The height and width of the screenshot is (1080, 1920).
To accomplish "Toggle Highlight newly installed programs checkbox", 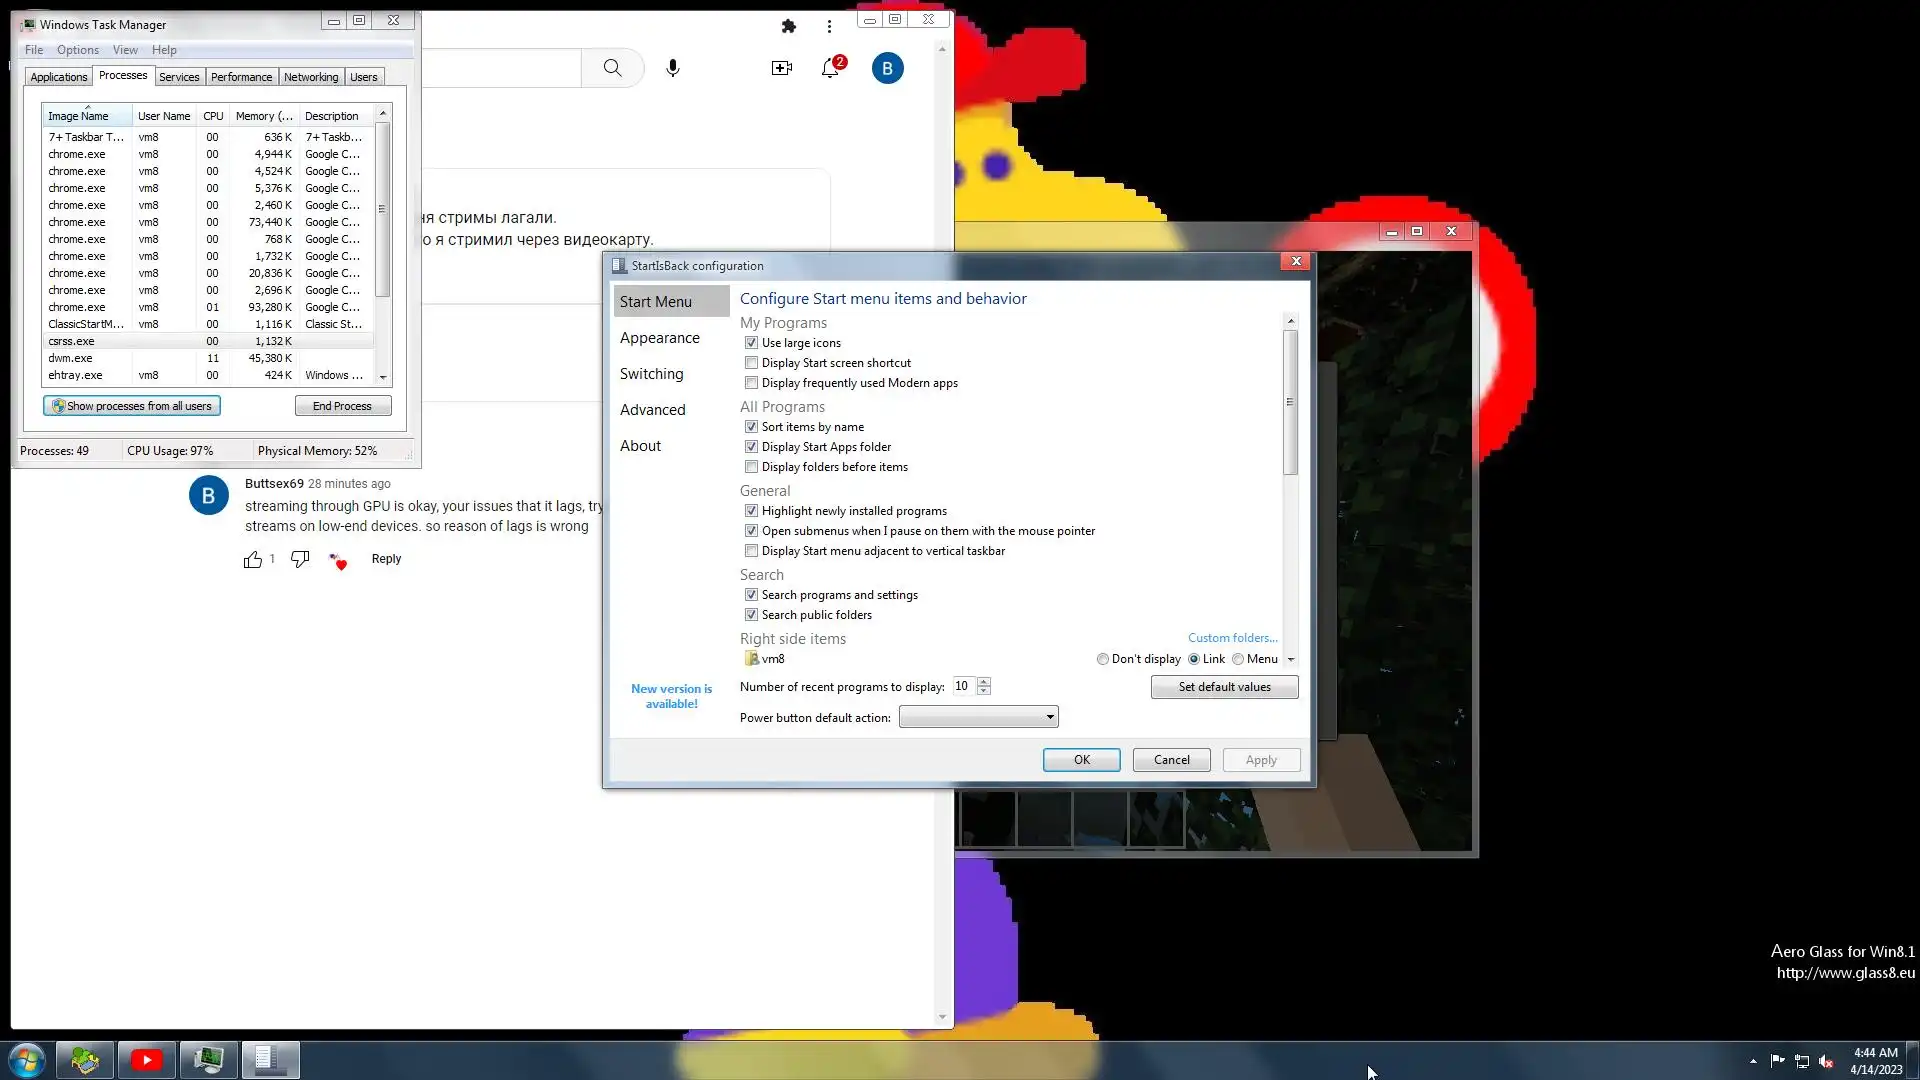I will (x=751, y=511).
